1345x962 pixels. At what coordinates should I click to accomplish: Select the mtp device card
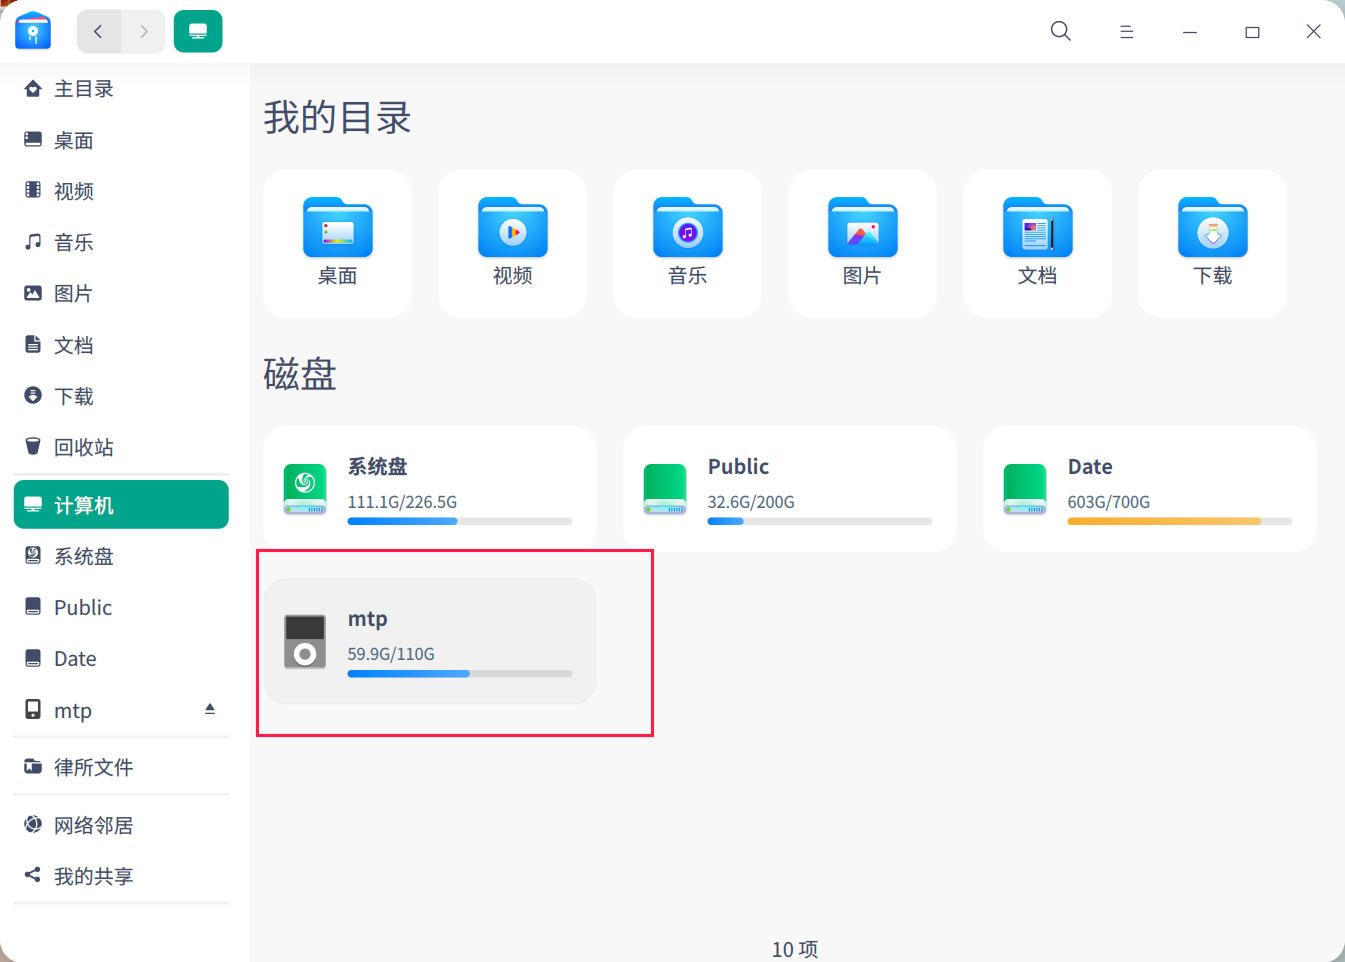click(x=430, y=641)
